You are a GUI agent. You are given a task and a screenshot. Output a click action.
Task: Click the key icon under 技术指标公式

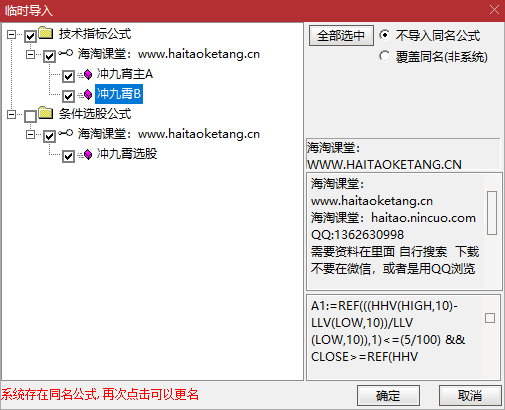[x=66, y=53]
